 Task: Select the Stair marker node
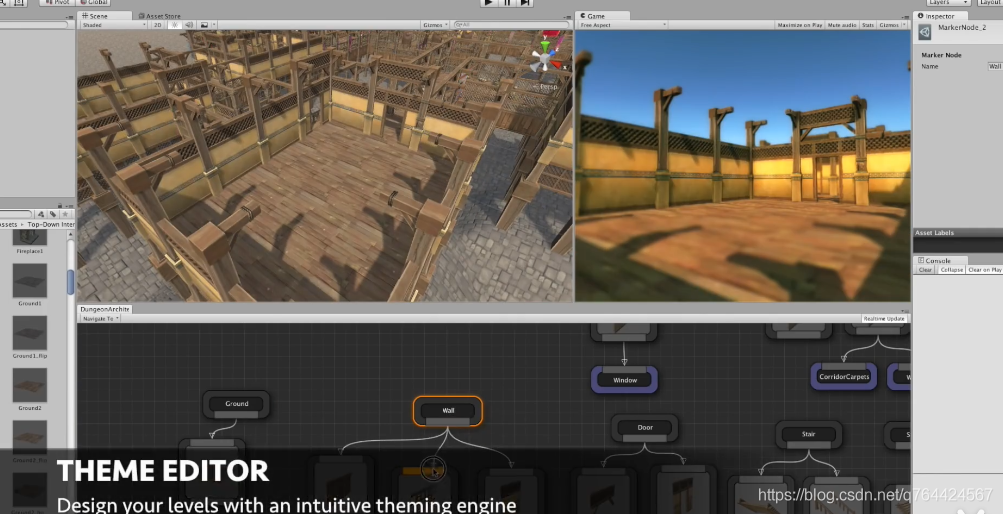(x=809, y=434)
